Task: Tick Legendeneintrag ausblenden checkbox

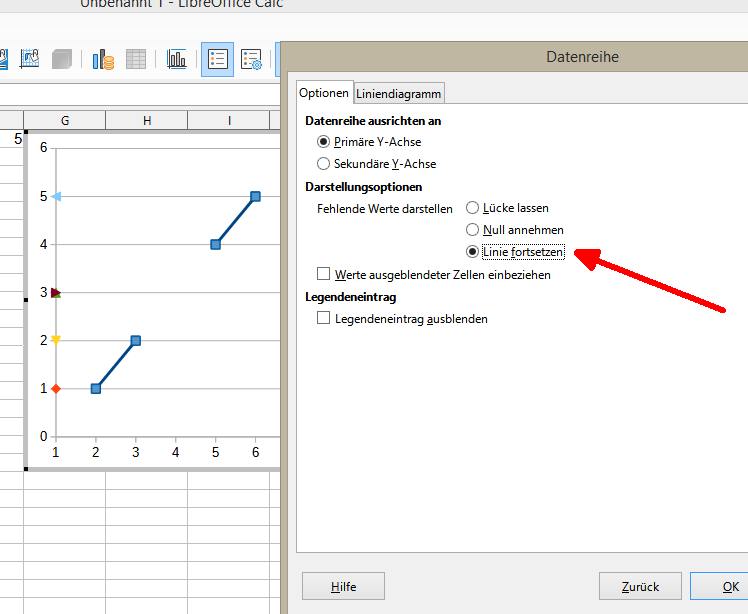Action: [323, 318]
